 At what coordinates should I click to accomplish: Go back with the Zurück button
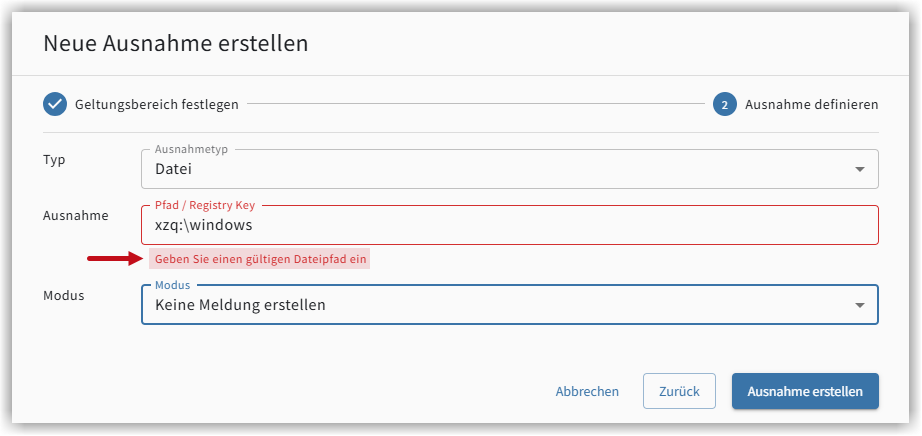pyautogui.click(x=679, y=391)
